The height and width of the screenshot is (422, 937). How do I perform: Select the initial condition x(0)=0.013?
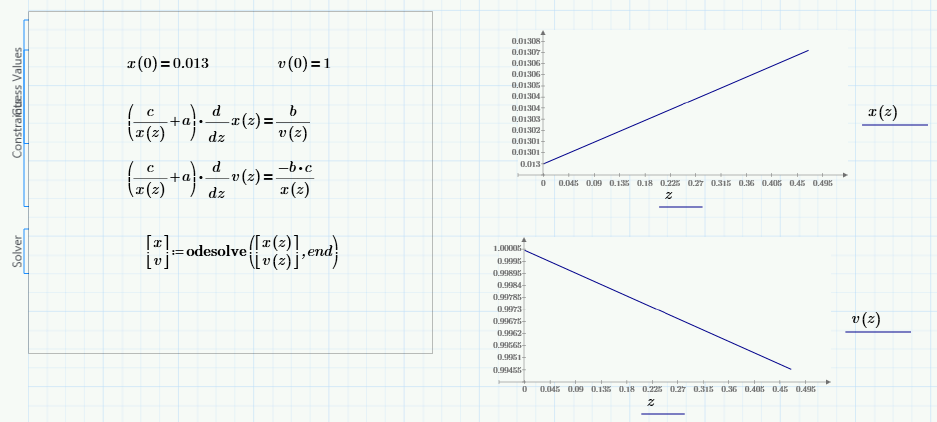pos(168,63)
